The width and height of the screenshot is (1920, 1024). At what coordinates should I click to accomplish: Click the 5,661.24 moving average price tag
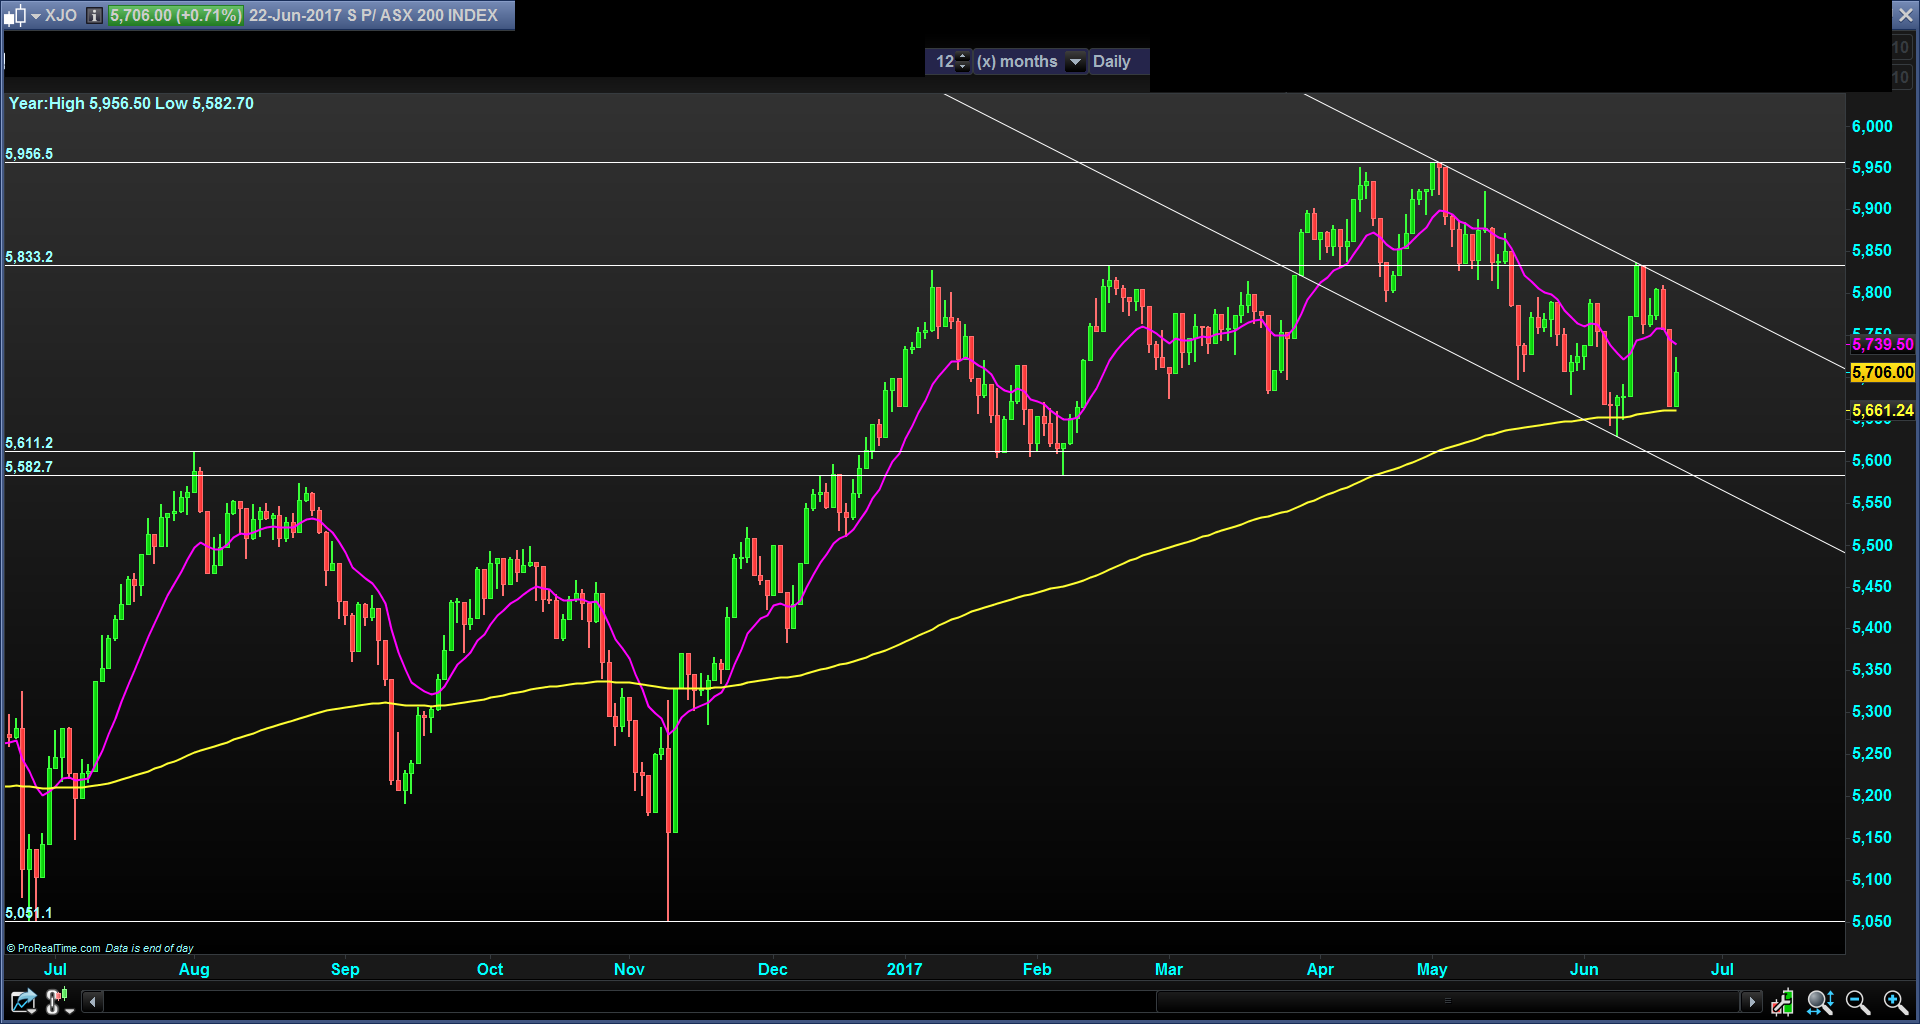pos(1882,410)
